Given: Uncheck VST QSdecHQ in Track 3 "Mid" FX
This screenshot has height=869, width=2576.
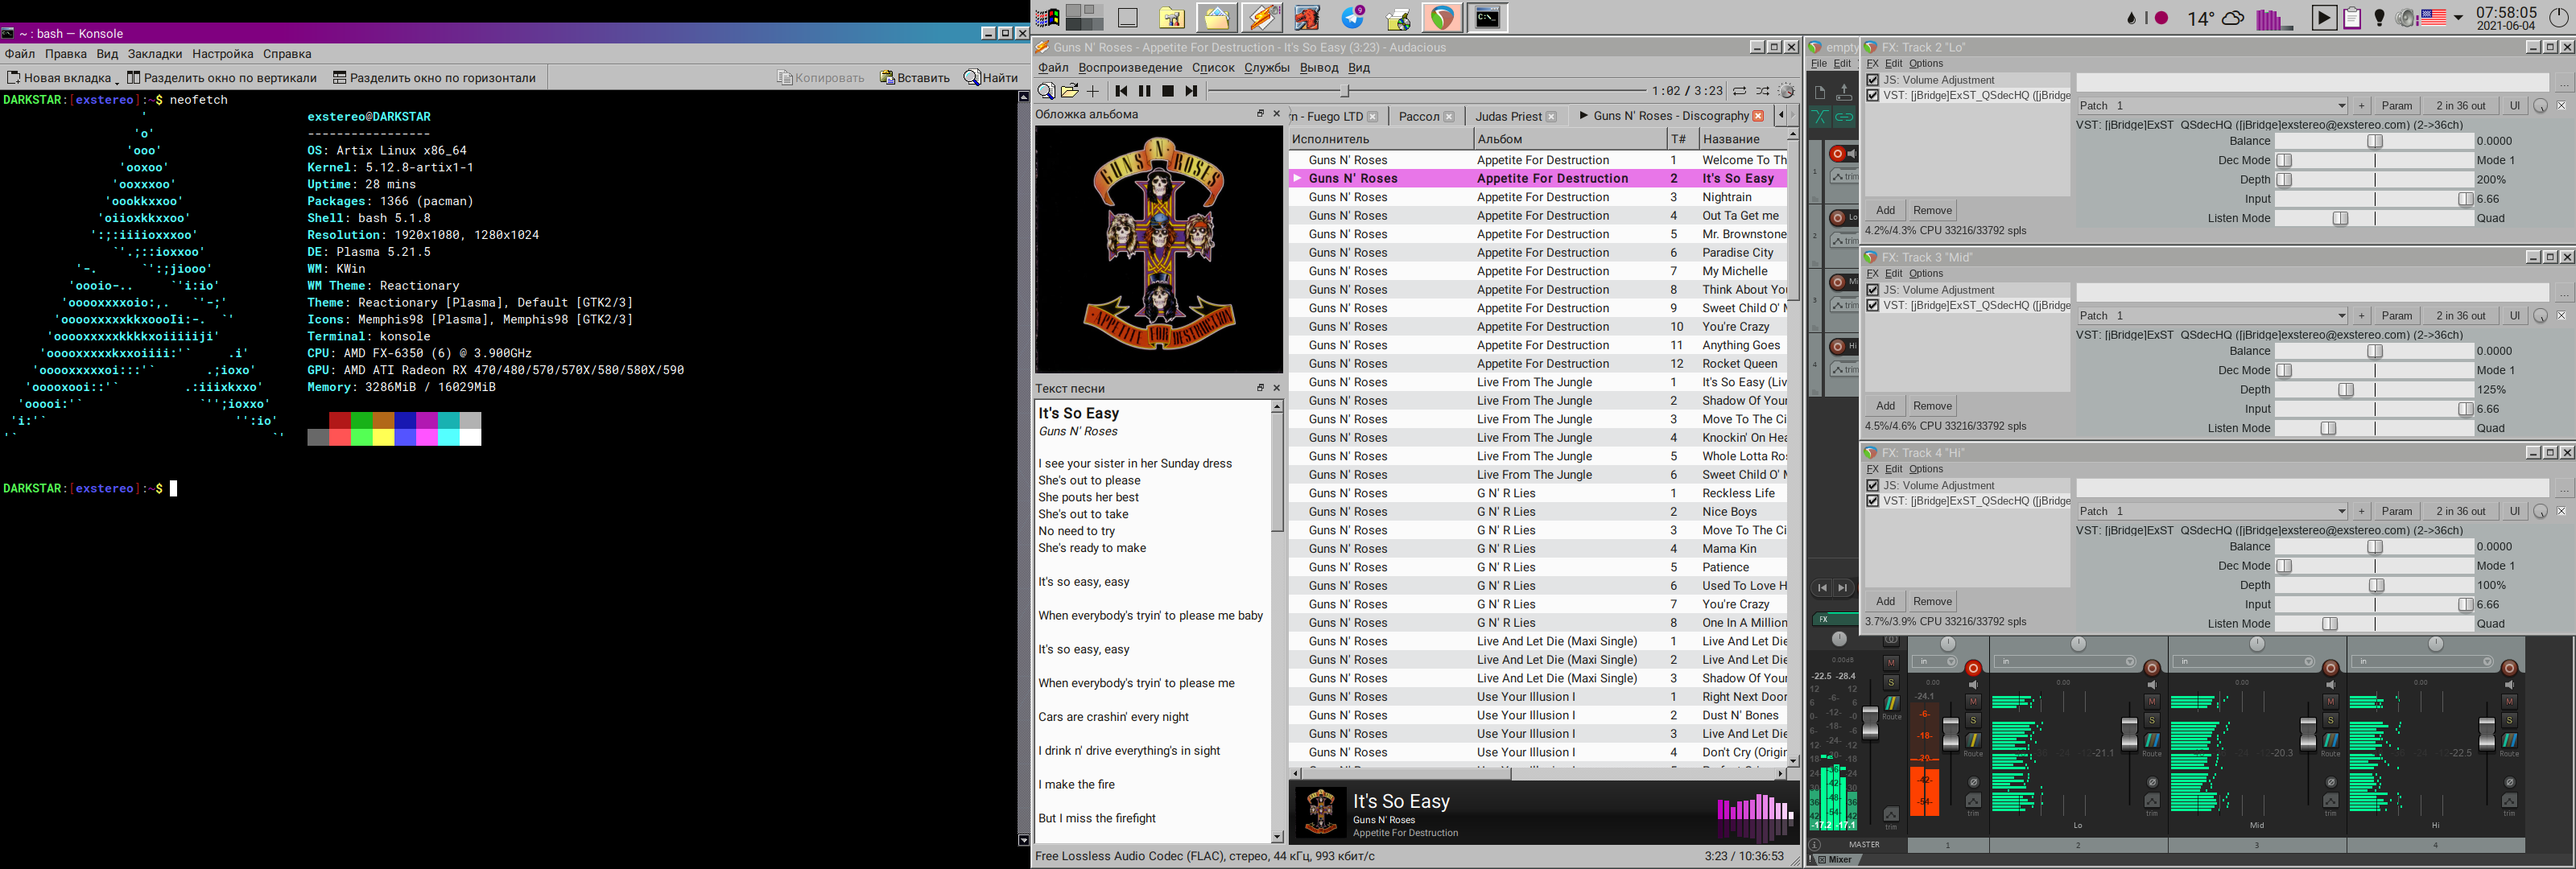Looking at the screenshot, I should (1873, 305).
